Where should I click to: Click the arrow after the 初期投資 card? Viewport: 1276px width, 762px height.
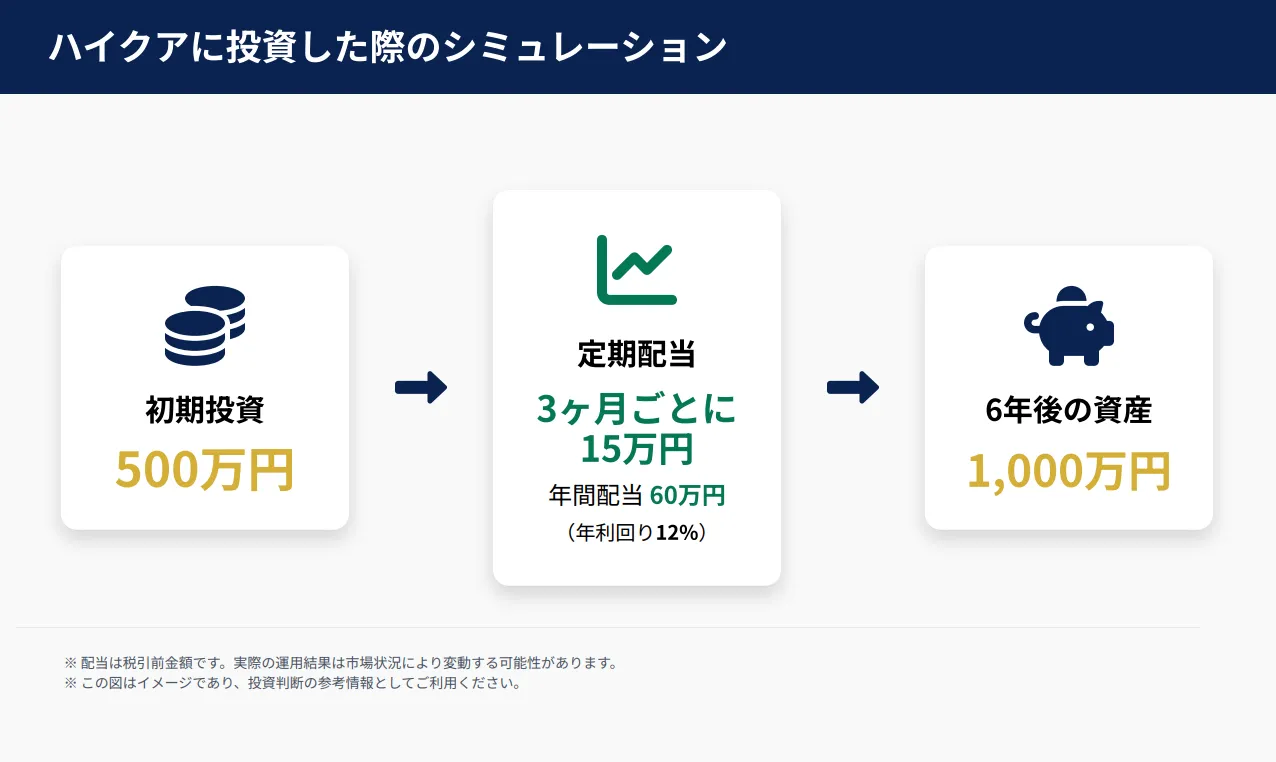(x=421, y=387)
